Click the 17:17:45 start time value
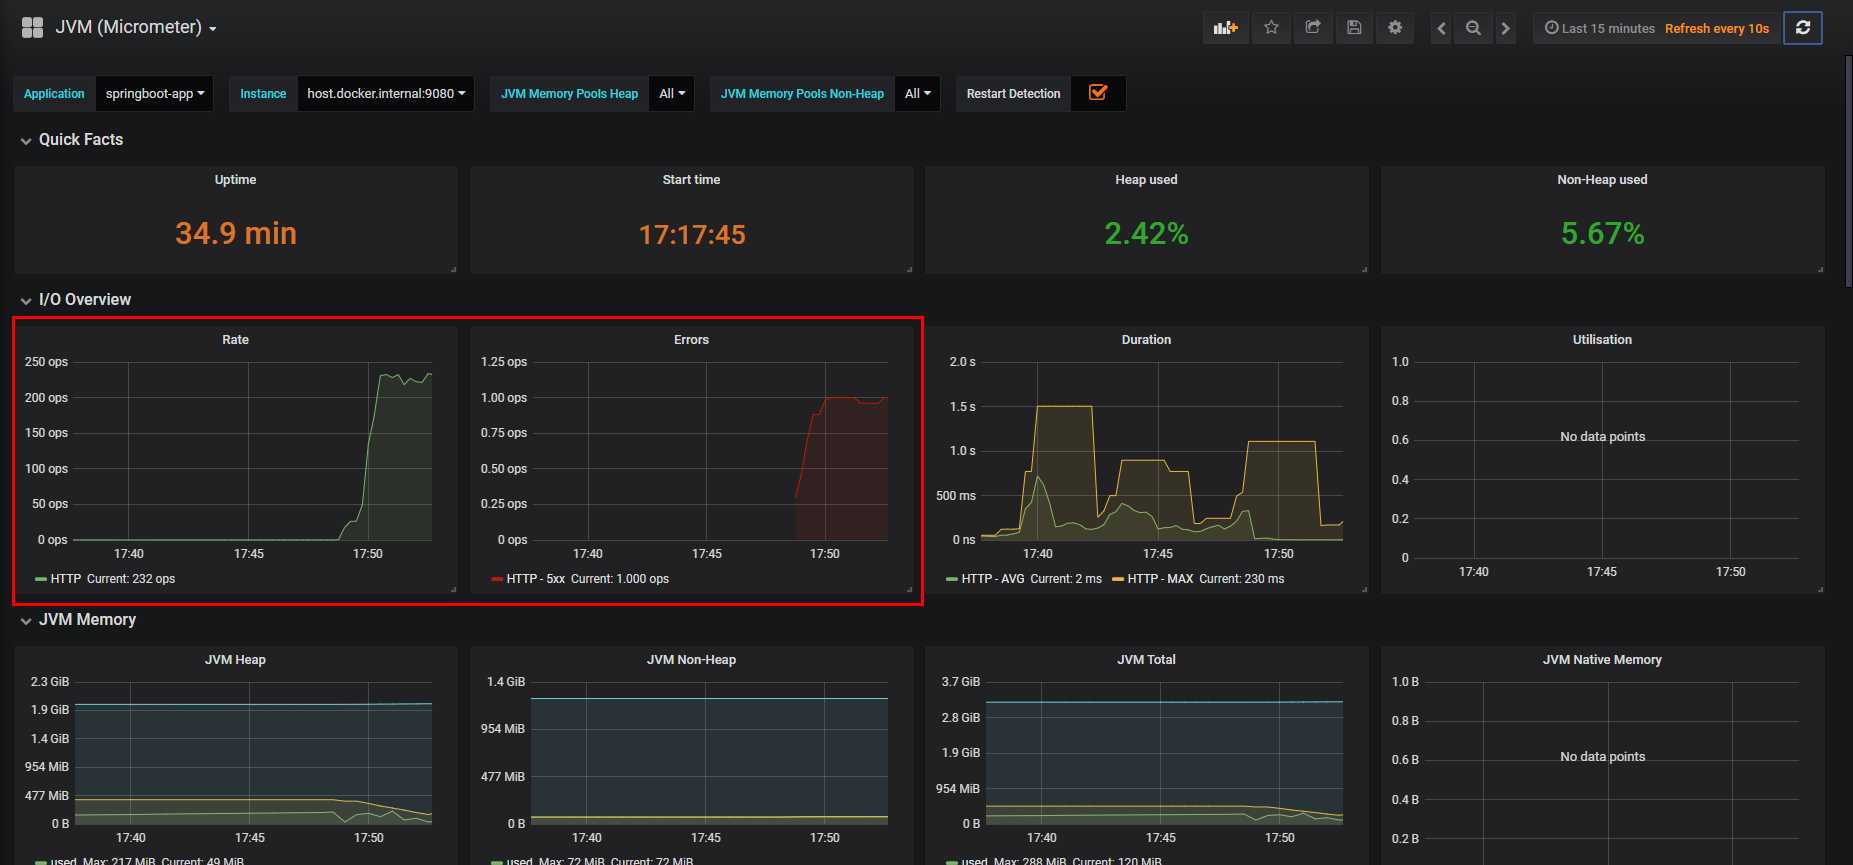 692,234
